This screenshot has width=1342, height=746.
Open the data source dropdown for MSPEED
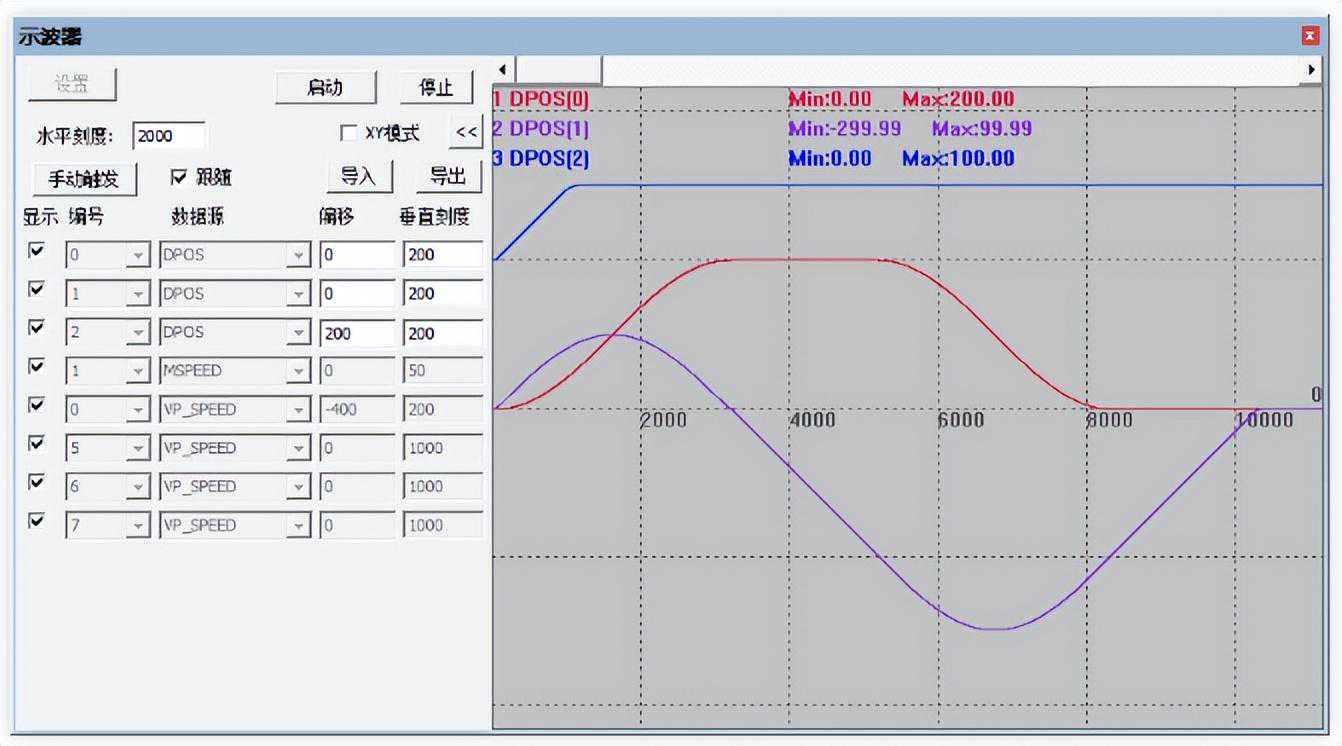point(298,372)
